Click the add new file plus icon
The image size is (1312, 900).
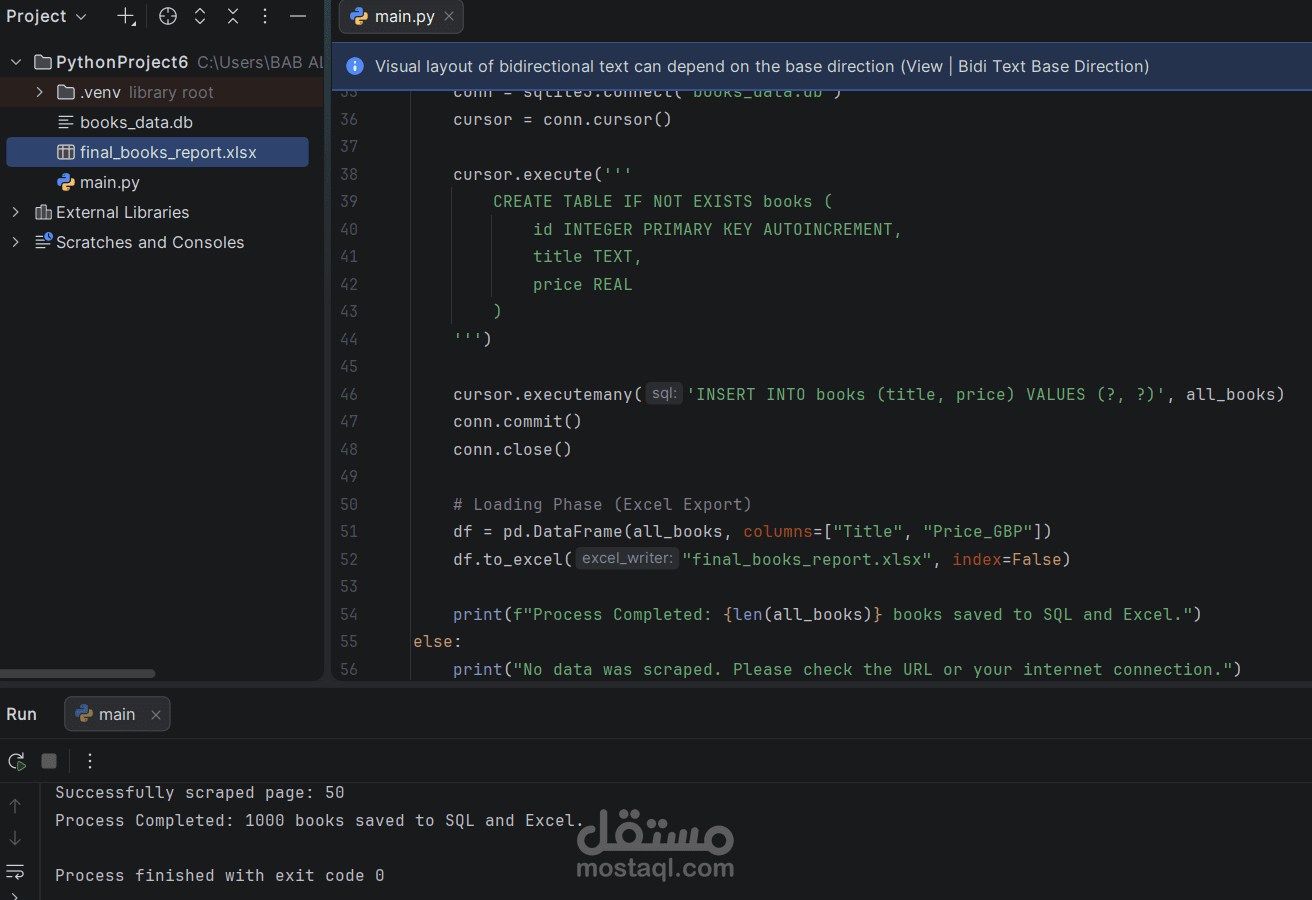click(126, 16)
